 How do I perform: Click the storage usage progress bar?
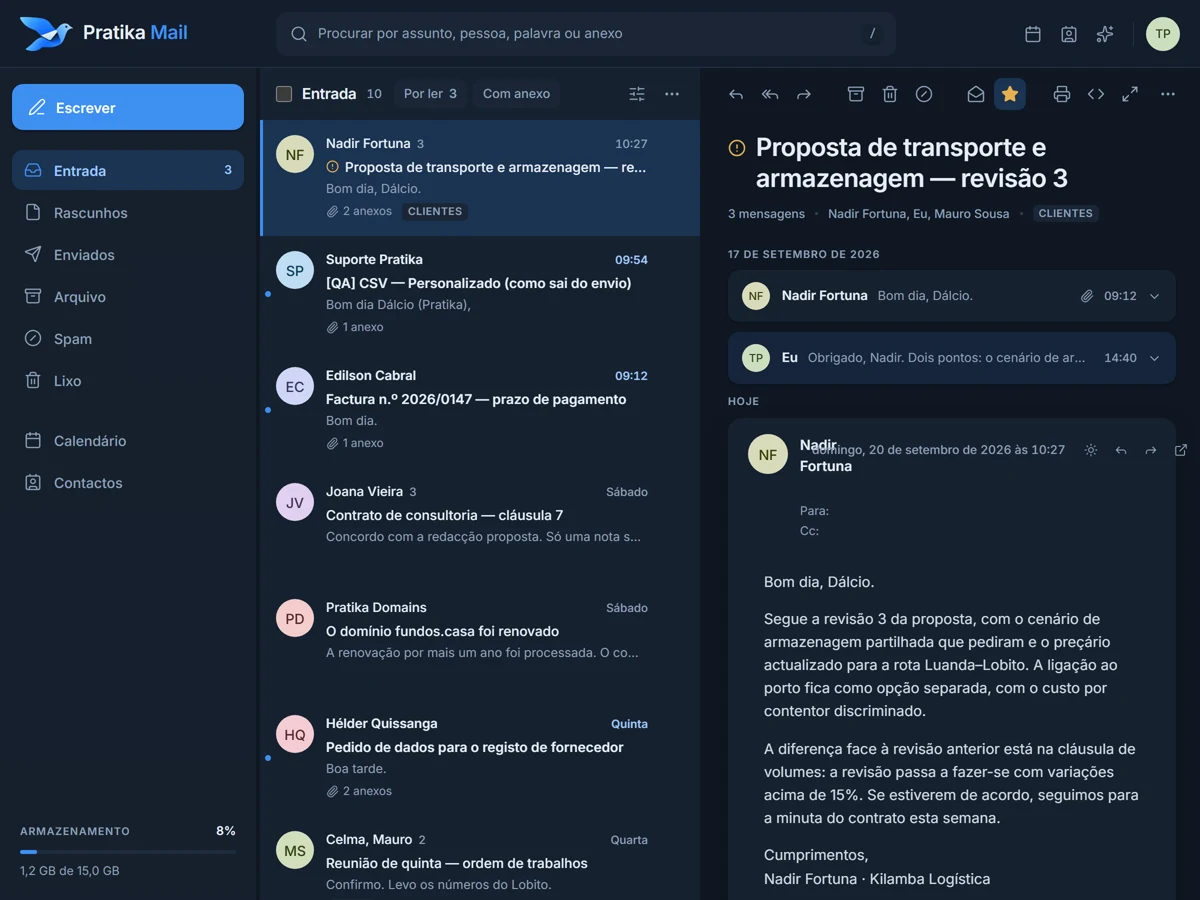[x=128, y=852]
